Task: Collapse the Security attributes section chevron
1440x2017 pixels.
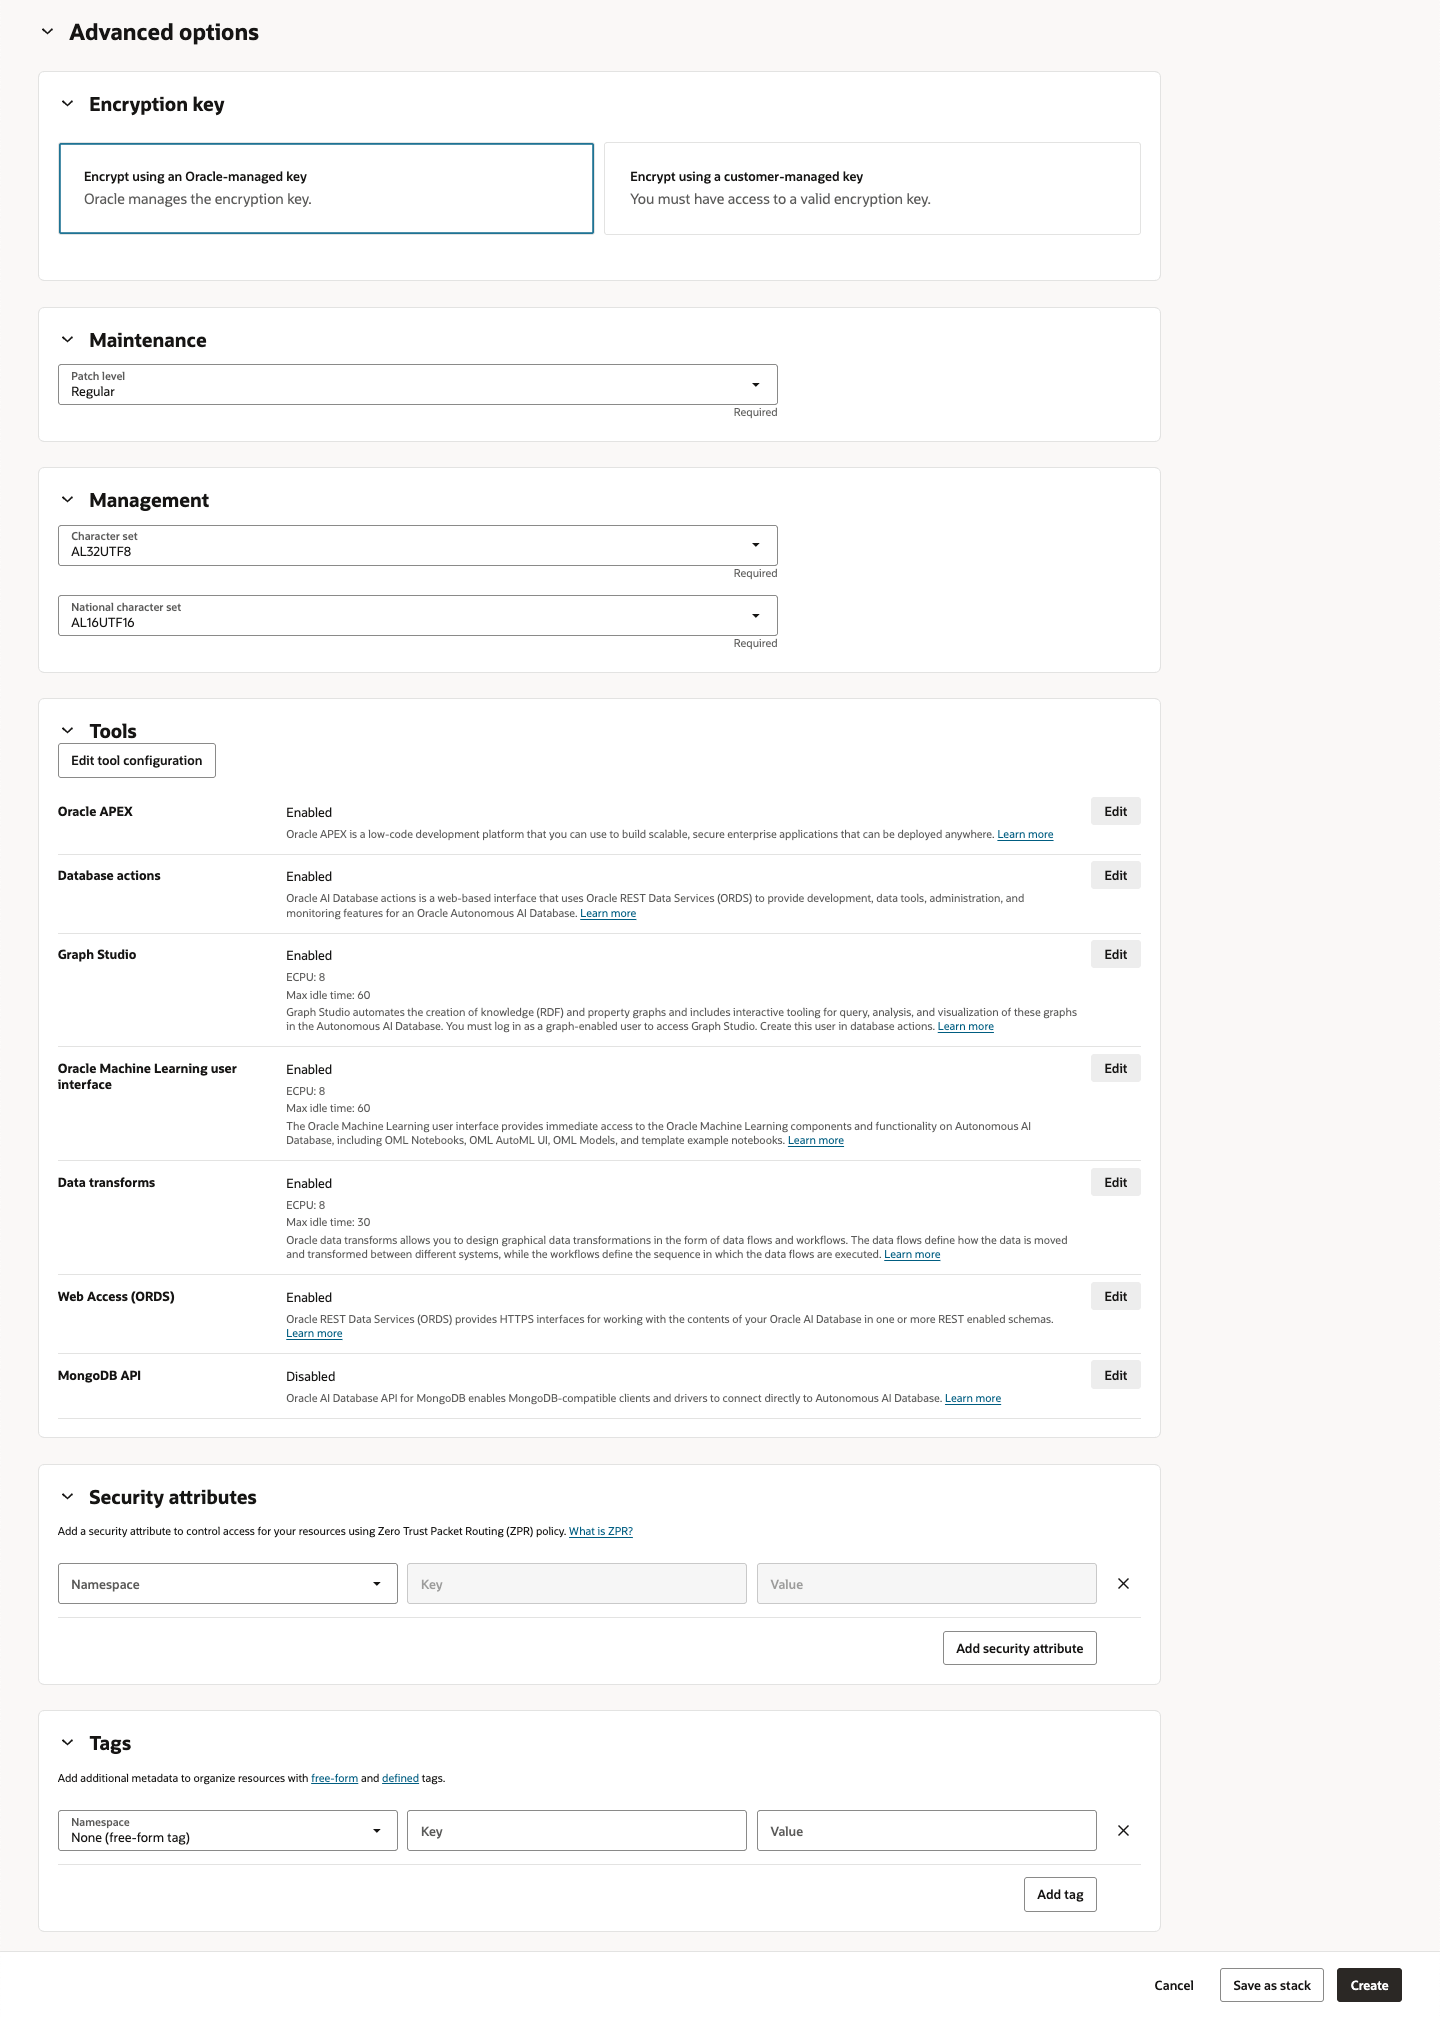Action: click(x=67, y=1497)
